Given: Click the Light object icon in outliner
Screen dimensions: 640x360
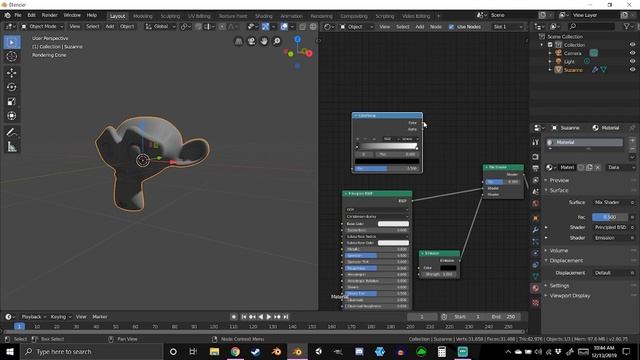Looking at the screenshot, I should click(558, 61).
